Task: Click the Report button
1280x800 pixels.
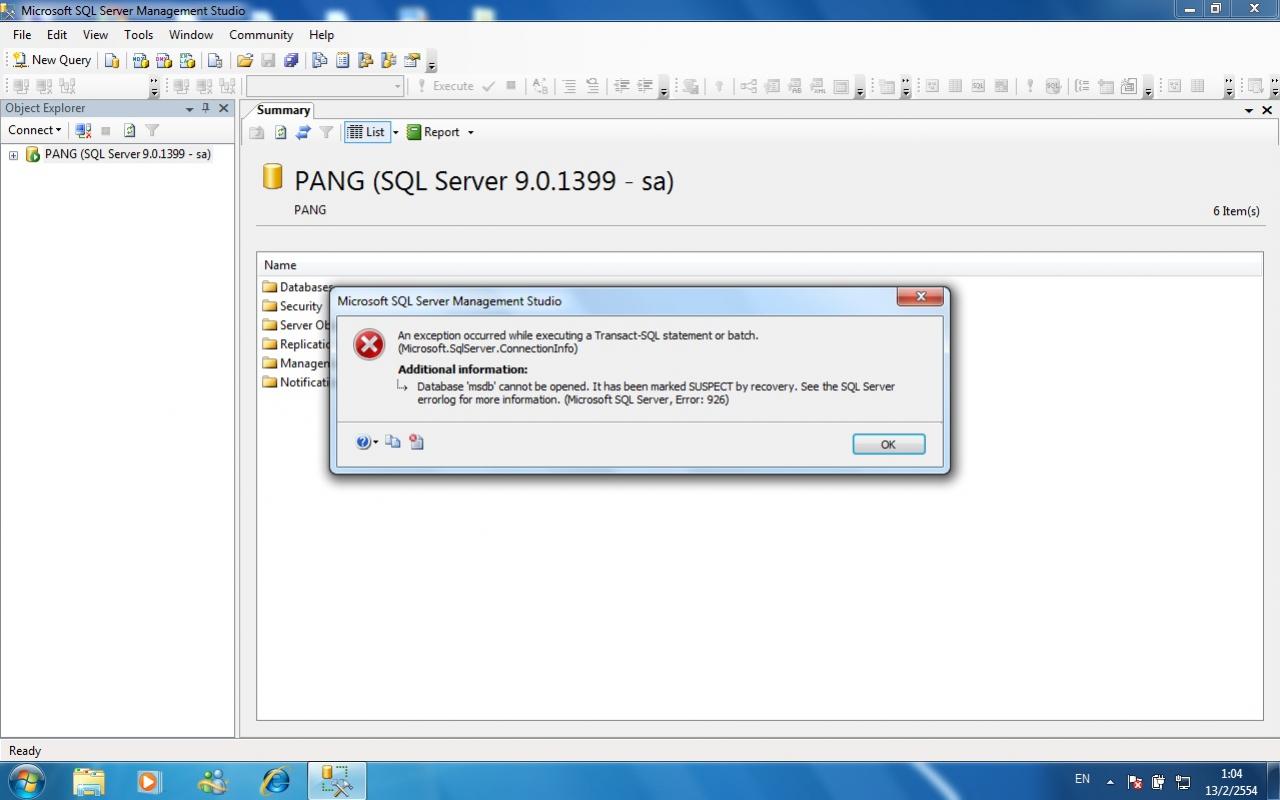Action: pos(434,132)
